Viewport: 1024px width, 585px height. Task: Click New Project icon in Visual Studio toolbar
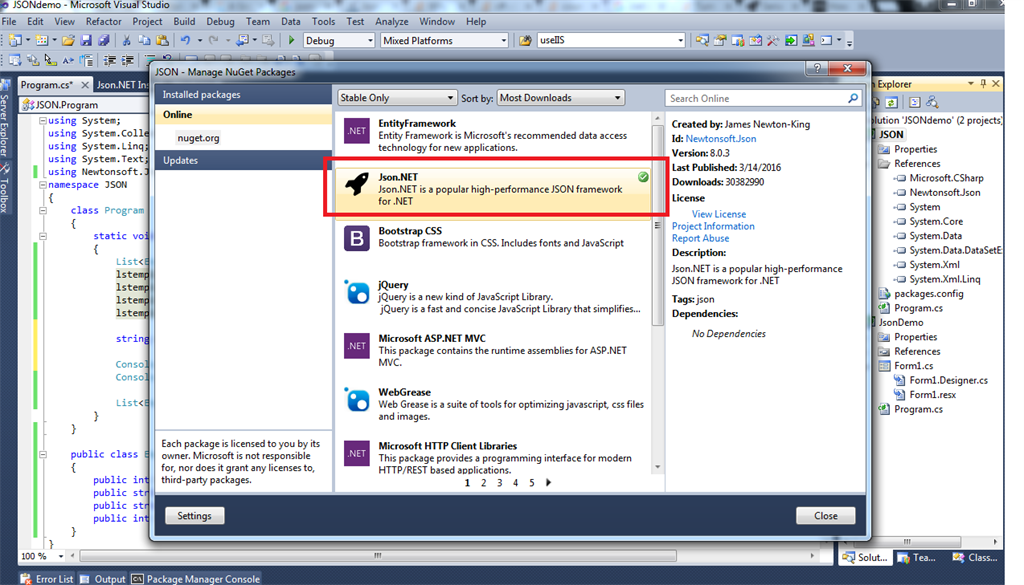(x=15, y=40)
